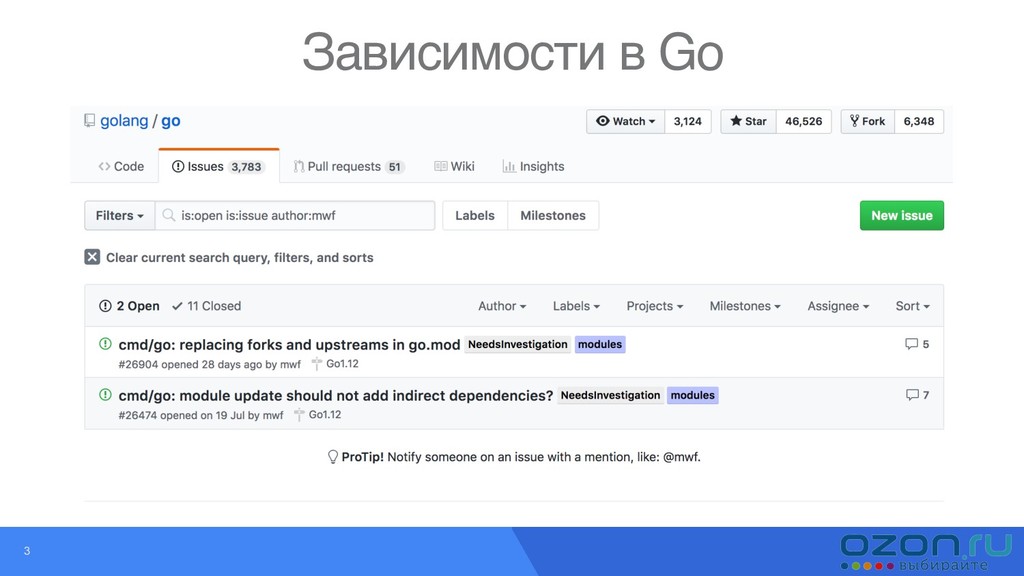Screen dimensions: 1024x576
Task: Click the 3,783 issues counter badge
Action: coord(246,167)
